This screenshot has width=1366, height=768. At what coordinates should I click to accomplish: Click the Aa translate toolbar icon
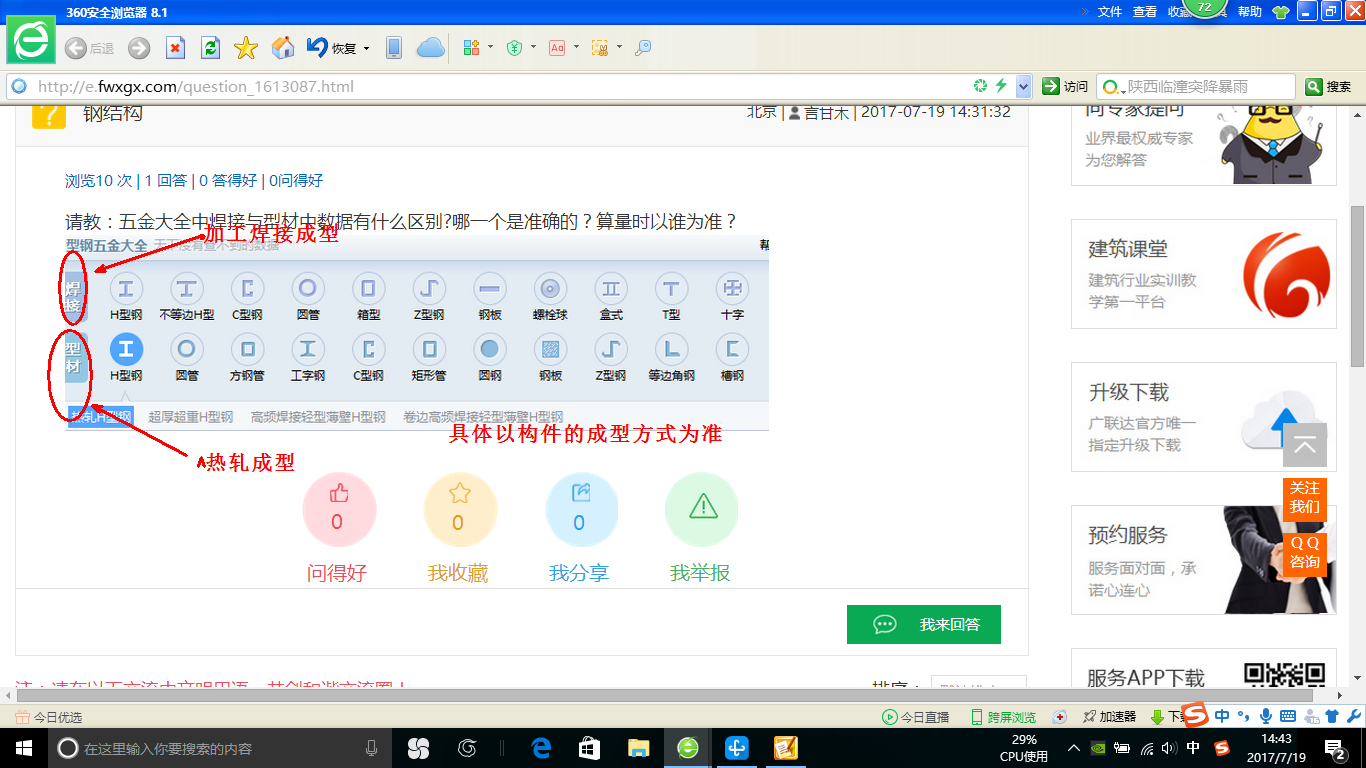coord(557,47)
